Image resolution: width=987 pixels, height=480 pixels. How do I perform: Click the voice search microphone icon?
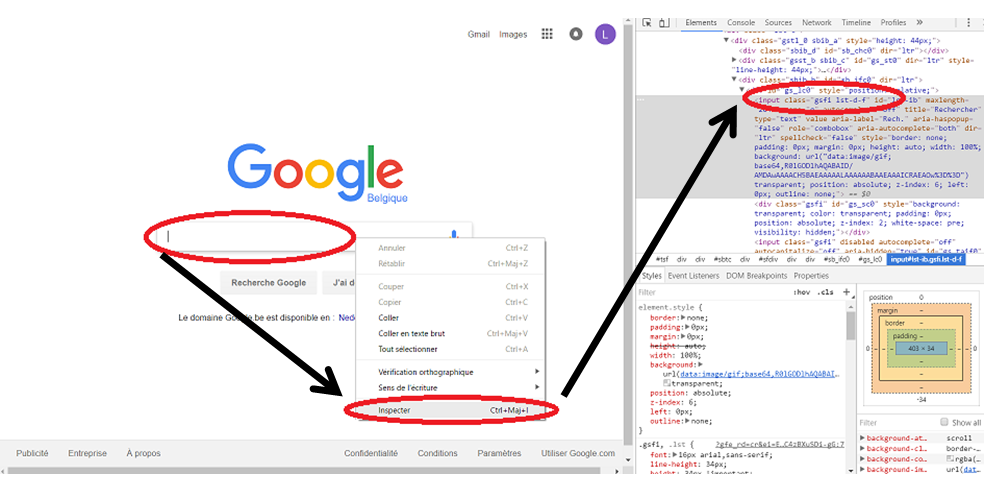[x=454, y=235]
